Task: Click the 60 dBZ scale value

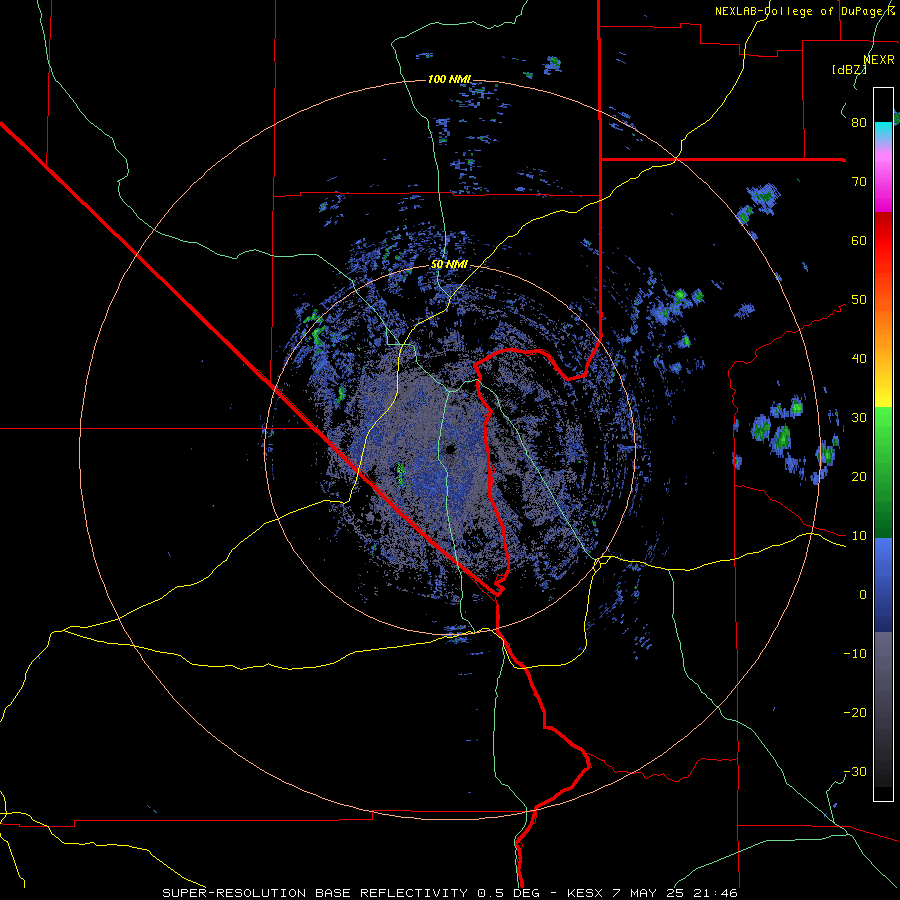Action: [859, 240]
